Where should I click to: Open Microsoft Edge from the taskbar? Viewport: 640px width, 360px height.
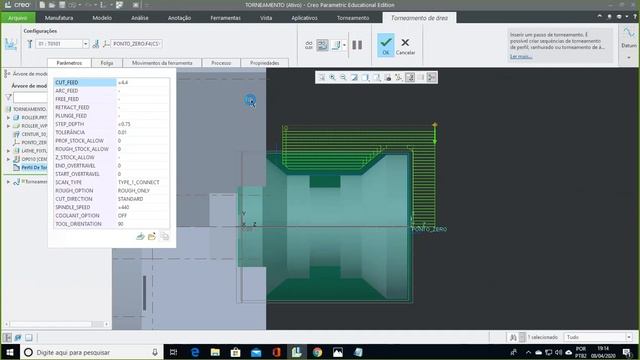coord(195,352)
